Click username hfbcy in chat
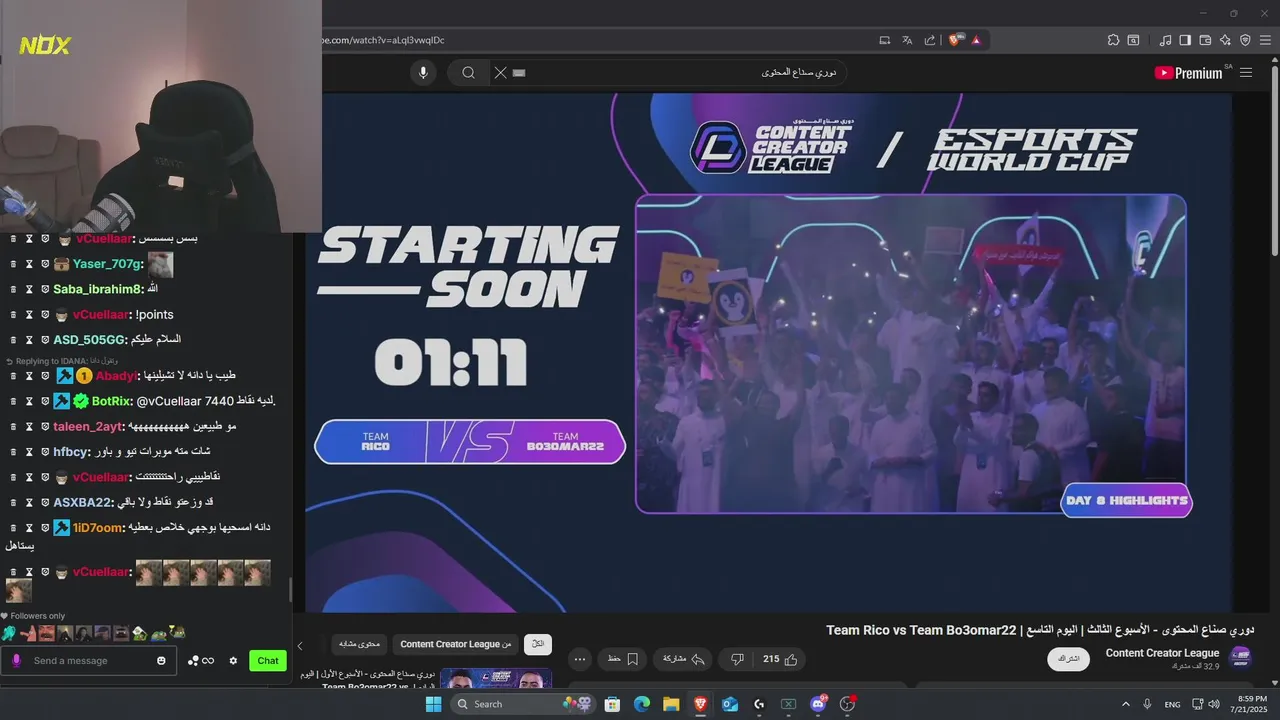The image size is (1280, 720). (x=71, y=452)
